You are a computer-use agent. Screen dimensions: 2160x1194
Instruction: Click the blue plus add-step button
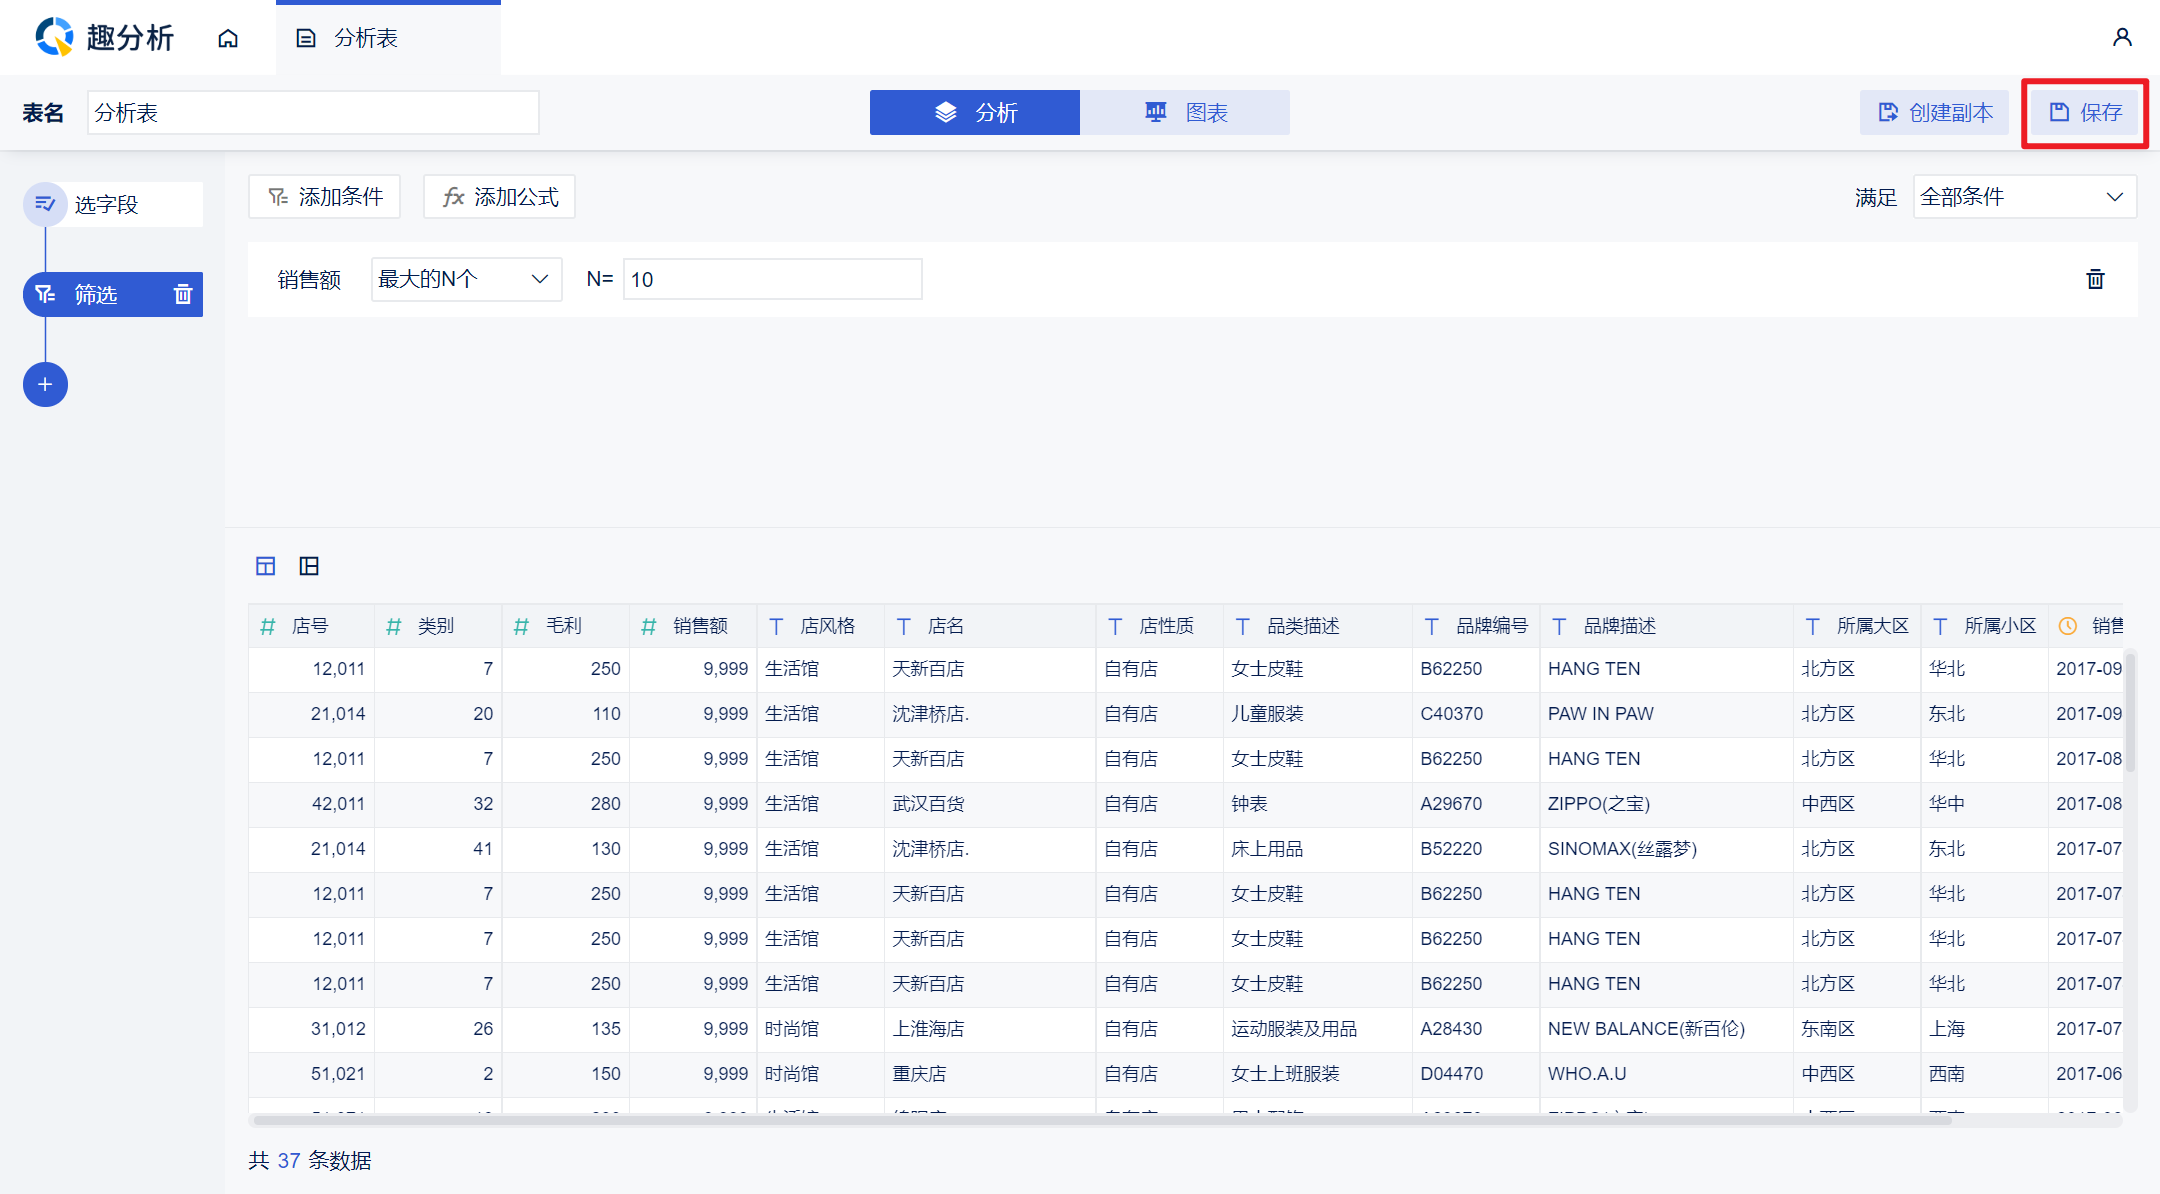click(x=45, y=385)
